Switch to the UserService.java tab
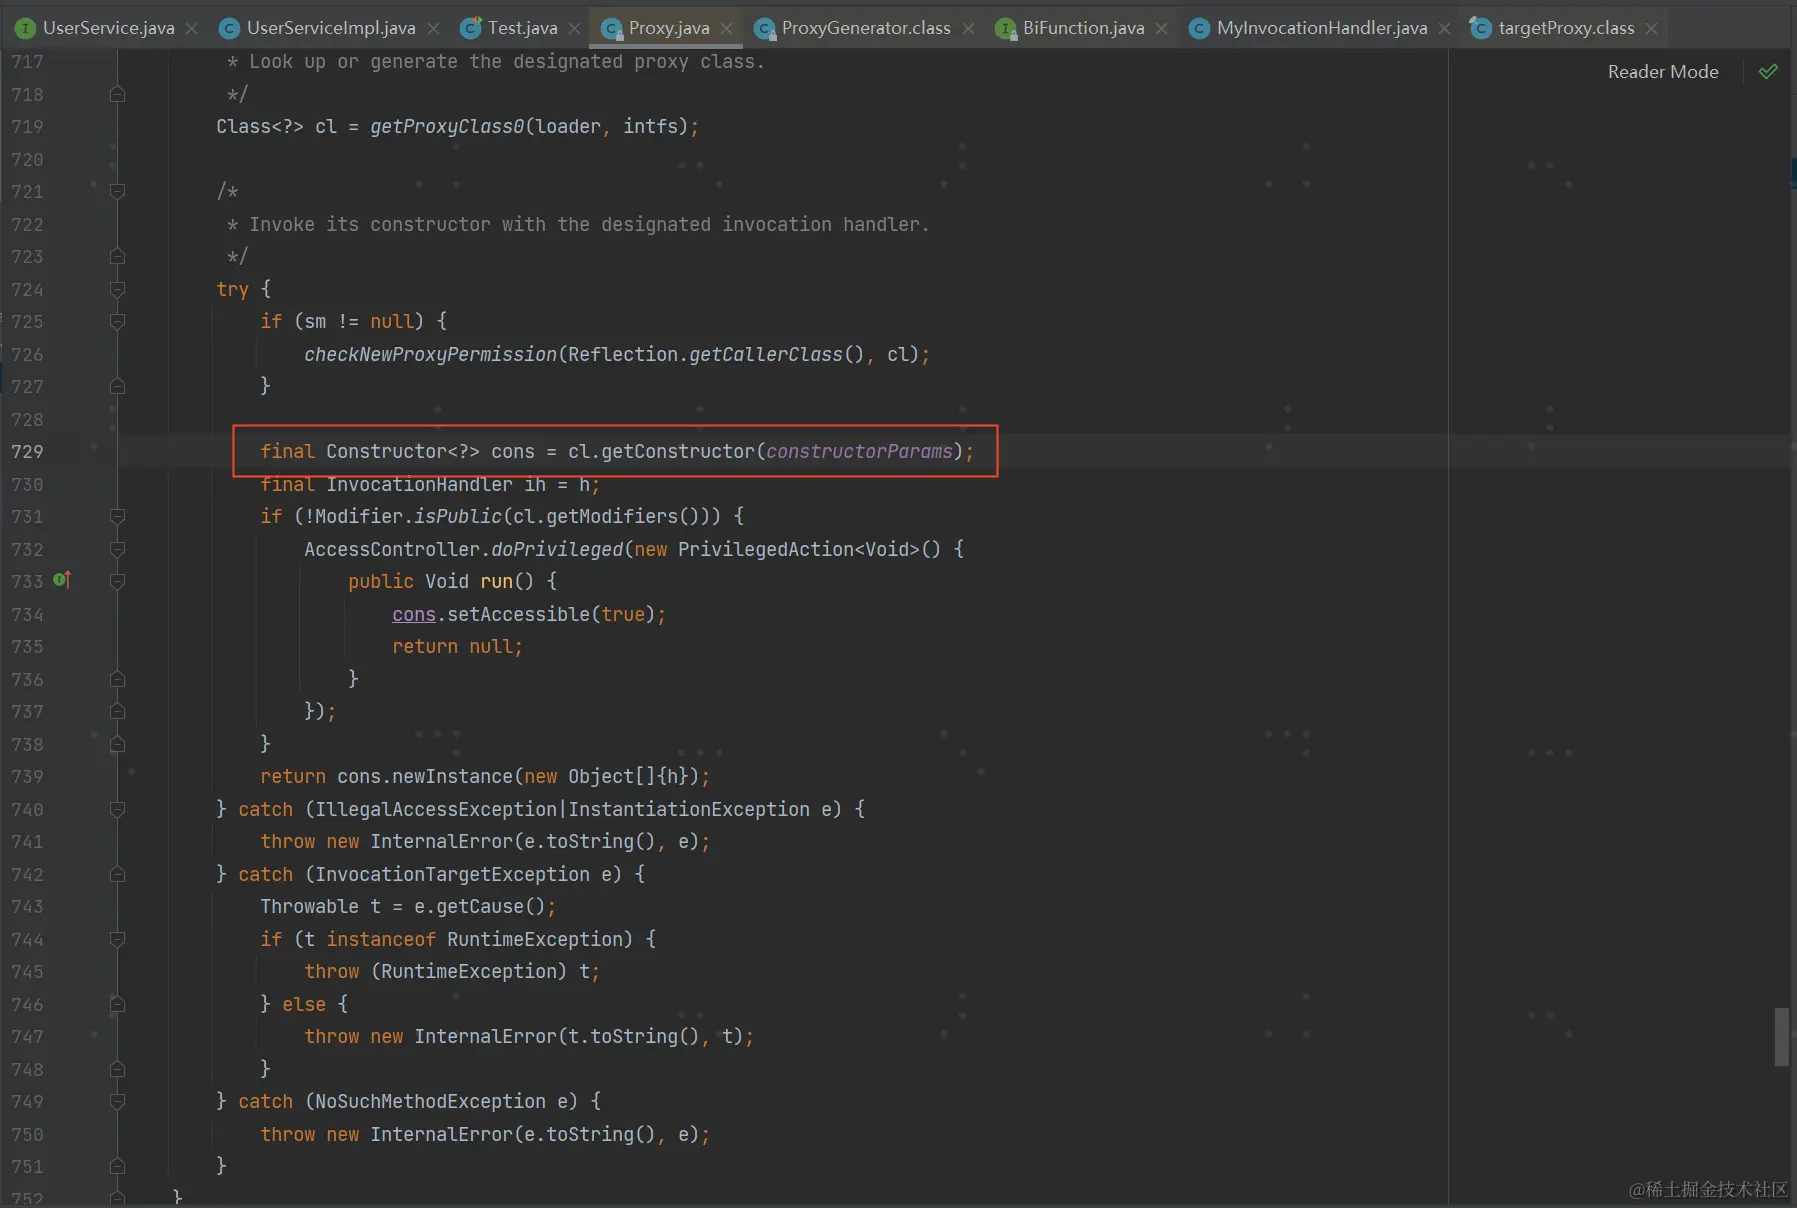 [107, 28]
